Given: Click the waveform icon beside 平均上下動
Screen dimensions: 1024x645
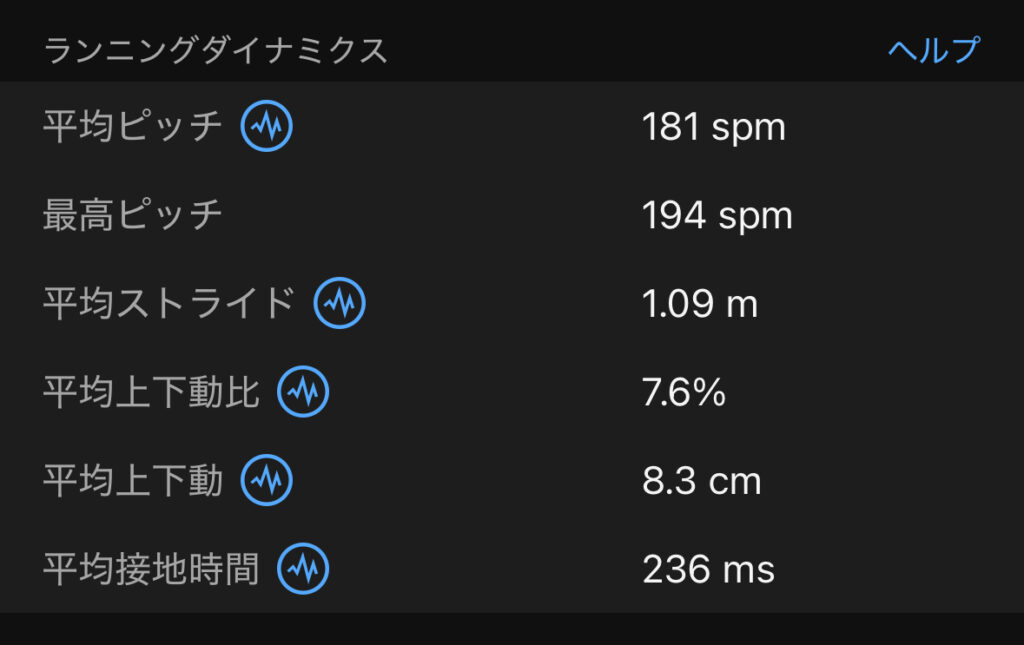Looking at the screenshot, I should pos(267,481).
